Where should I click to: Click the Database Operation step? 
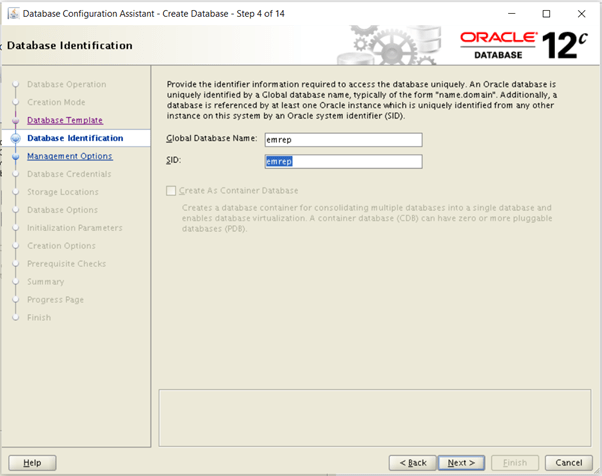click(x=66, y=84)
